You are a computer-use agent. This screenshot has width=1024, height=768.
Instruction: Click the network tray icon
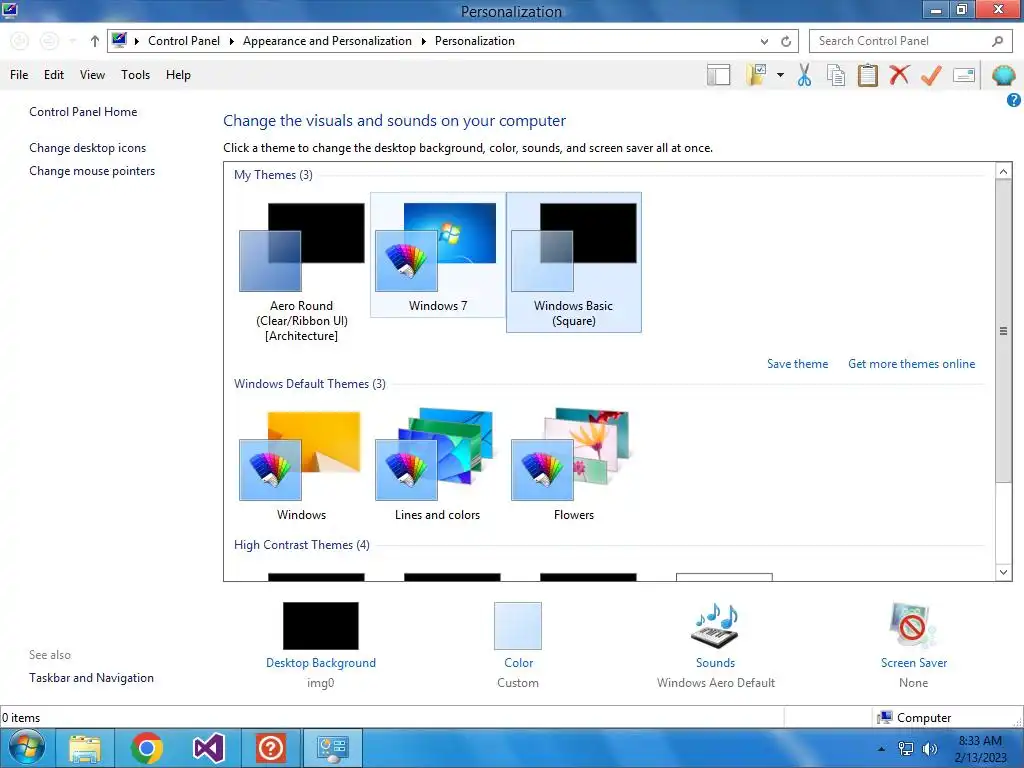[906, 749]
